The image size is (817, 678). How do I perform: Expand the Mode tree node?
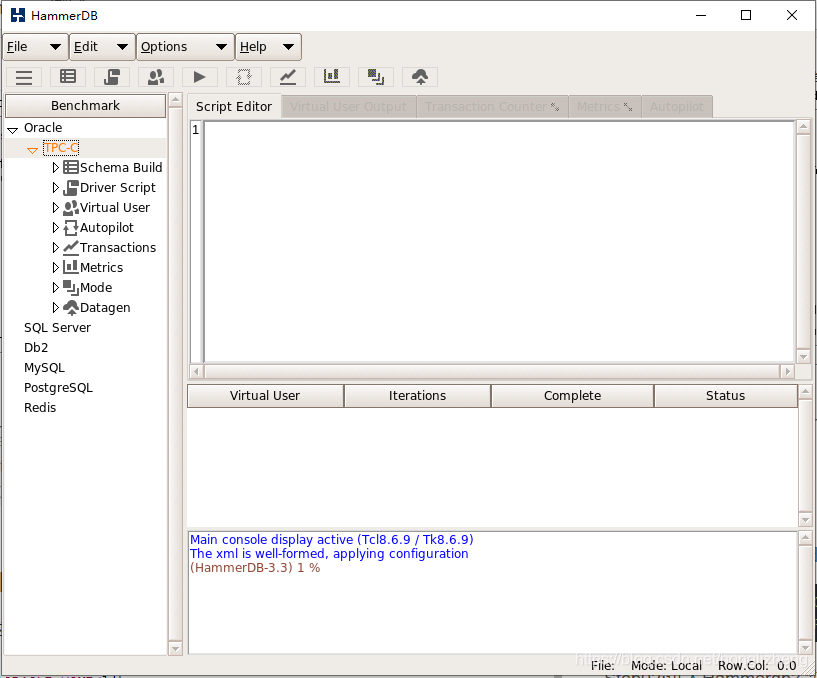pyautogui.click(x=56, y=288)
